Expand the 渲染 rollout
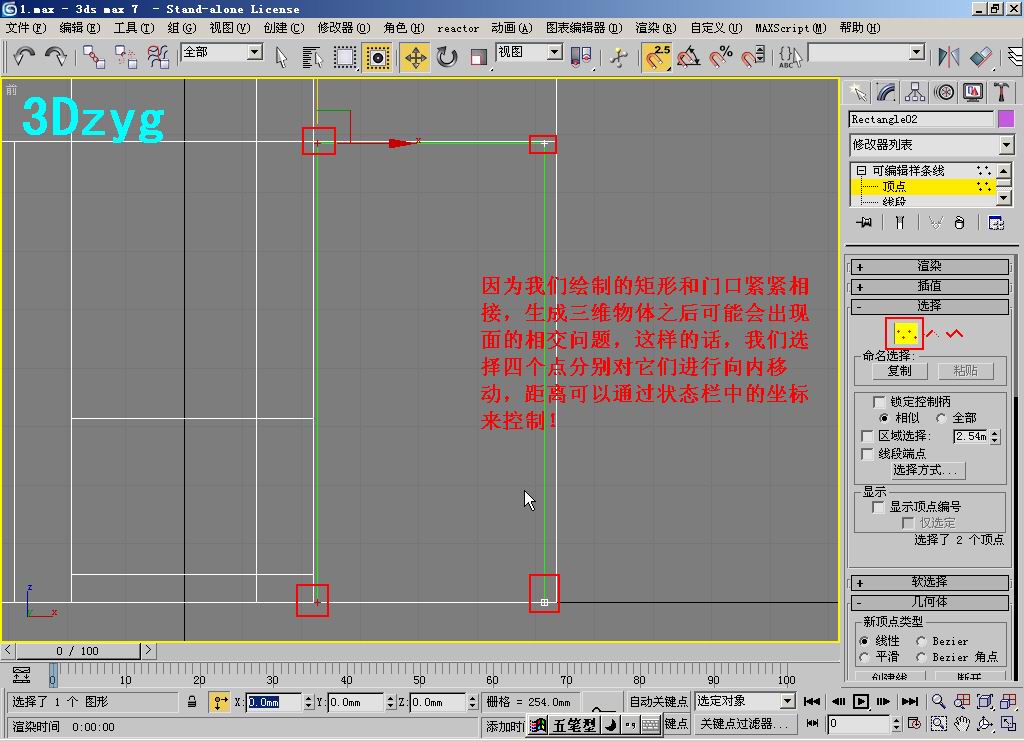 [929, 267]
